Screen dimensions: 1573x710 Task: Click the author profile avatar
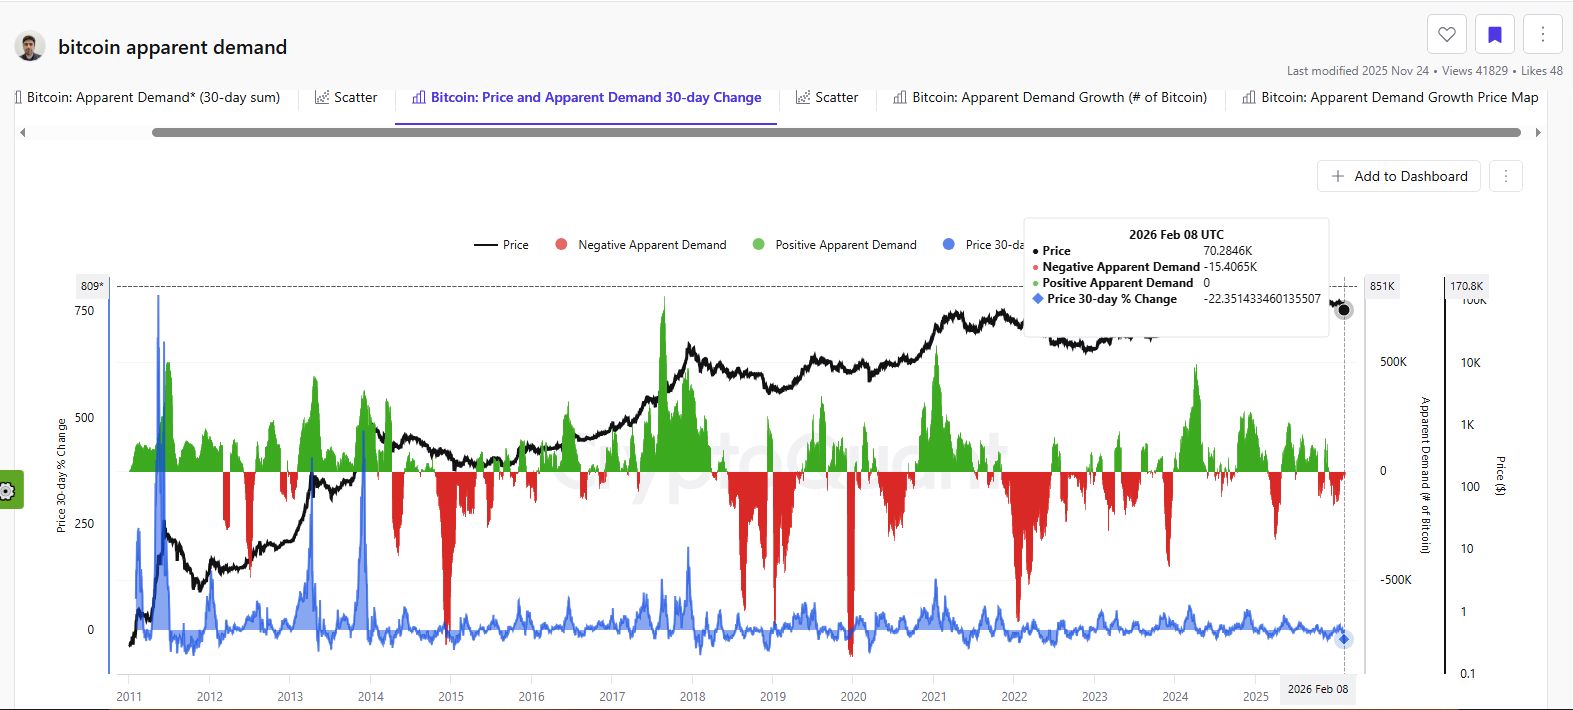(x=30, y=47)
